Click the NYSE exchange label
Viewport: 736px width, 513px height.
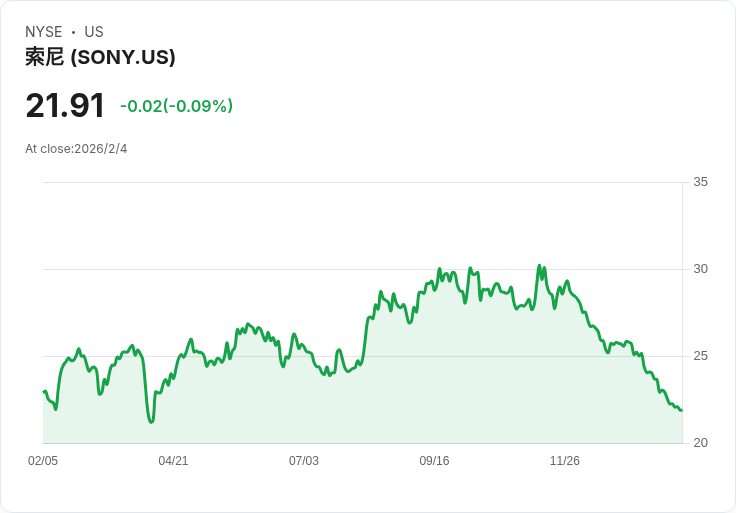pyautogui.click(x=44, y=32)
